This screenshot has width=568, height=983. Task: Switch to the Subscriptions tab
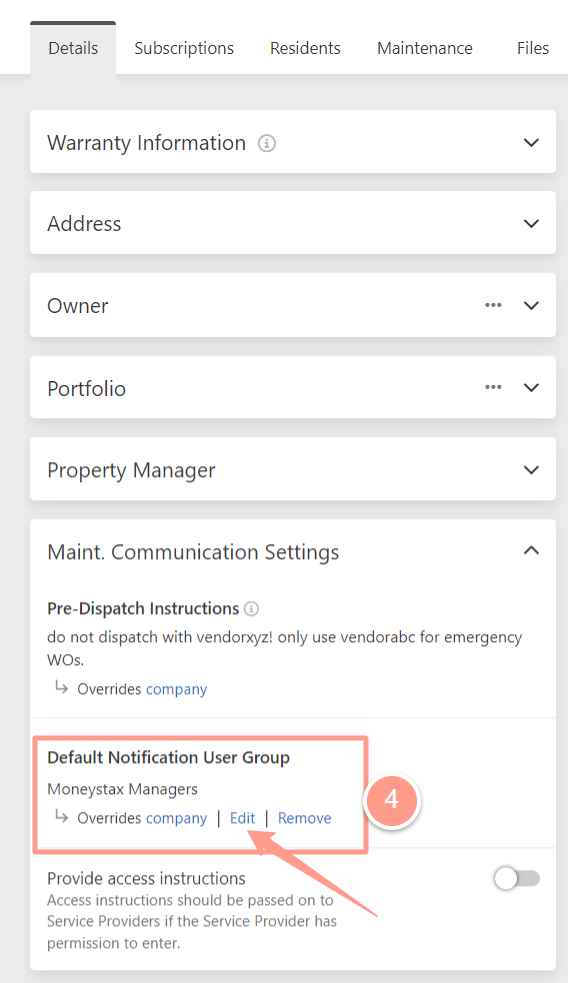[x=184, y=48]
